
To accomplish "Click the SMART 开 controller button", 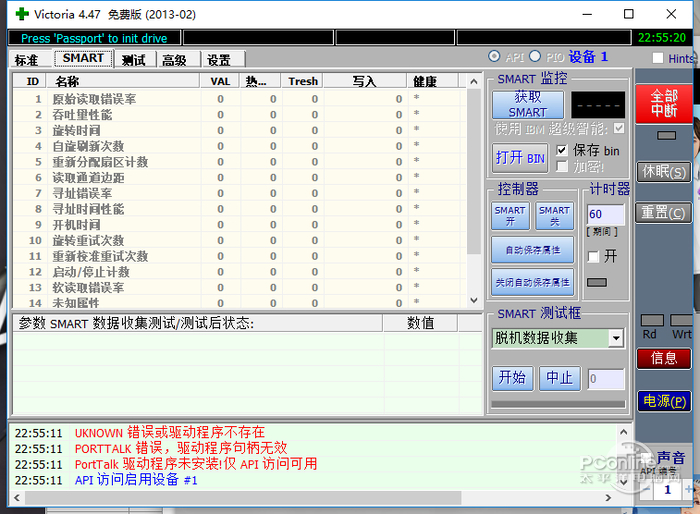I will coord(510,216).
